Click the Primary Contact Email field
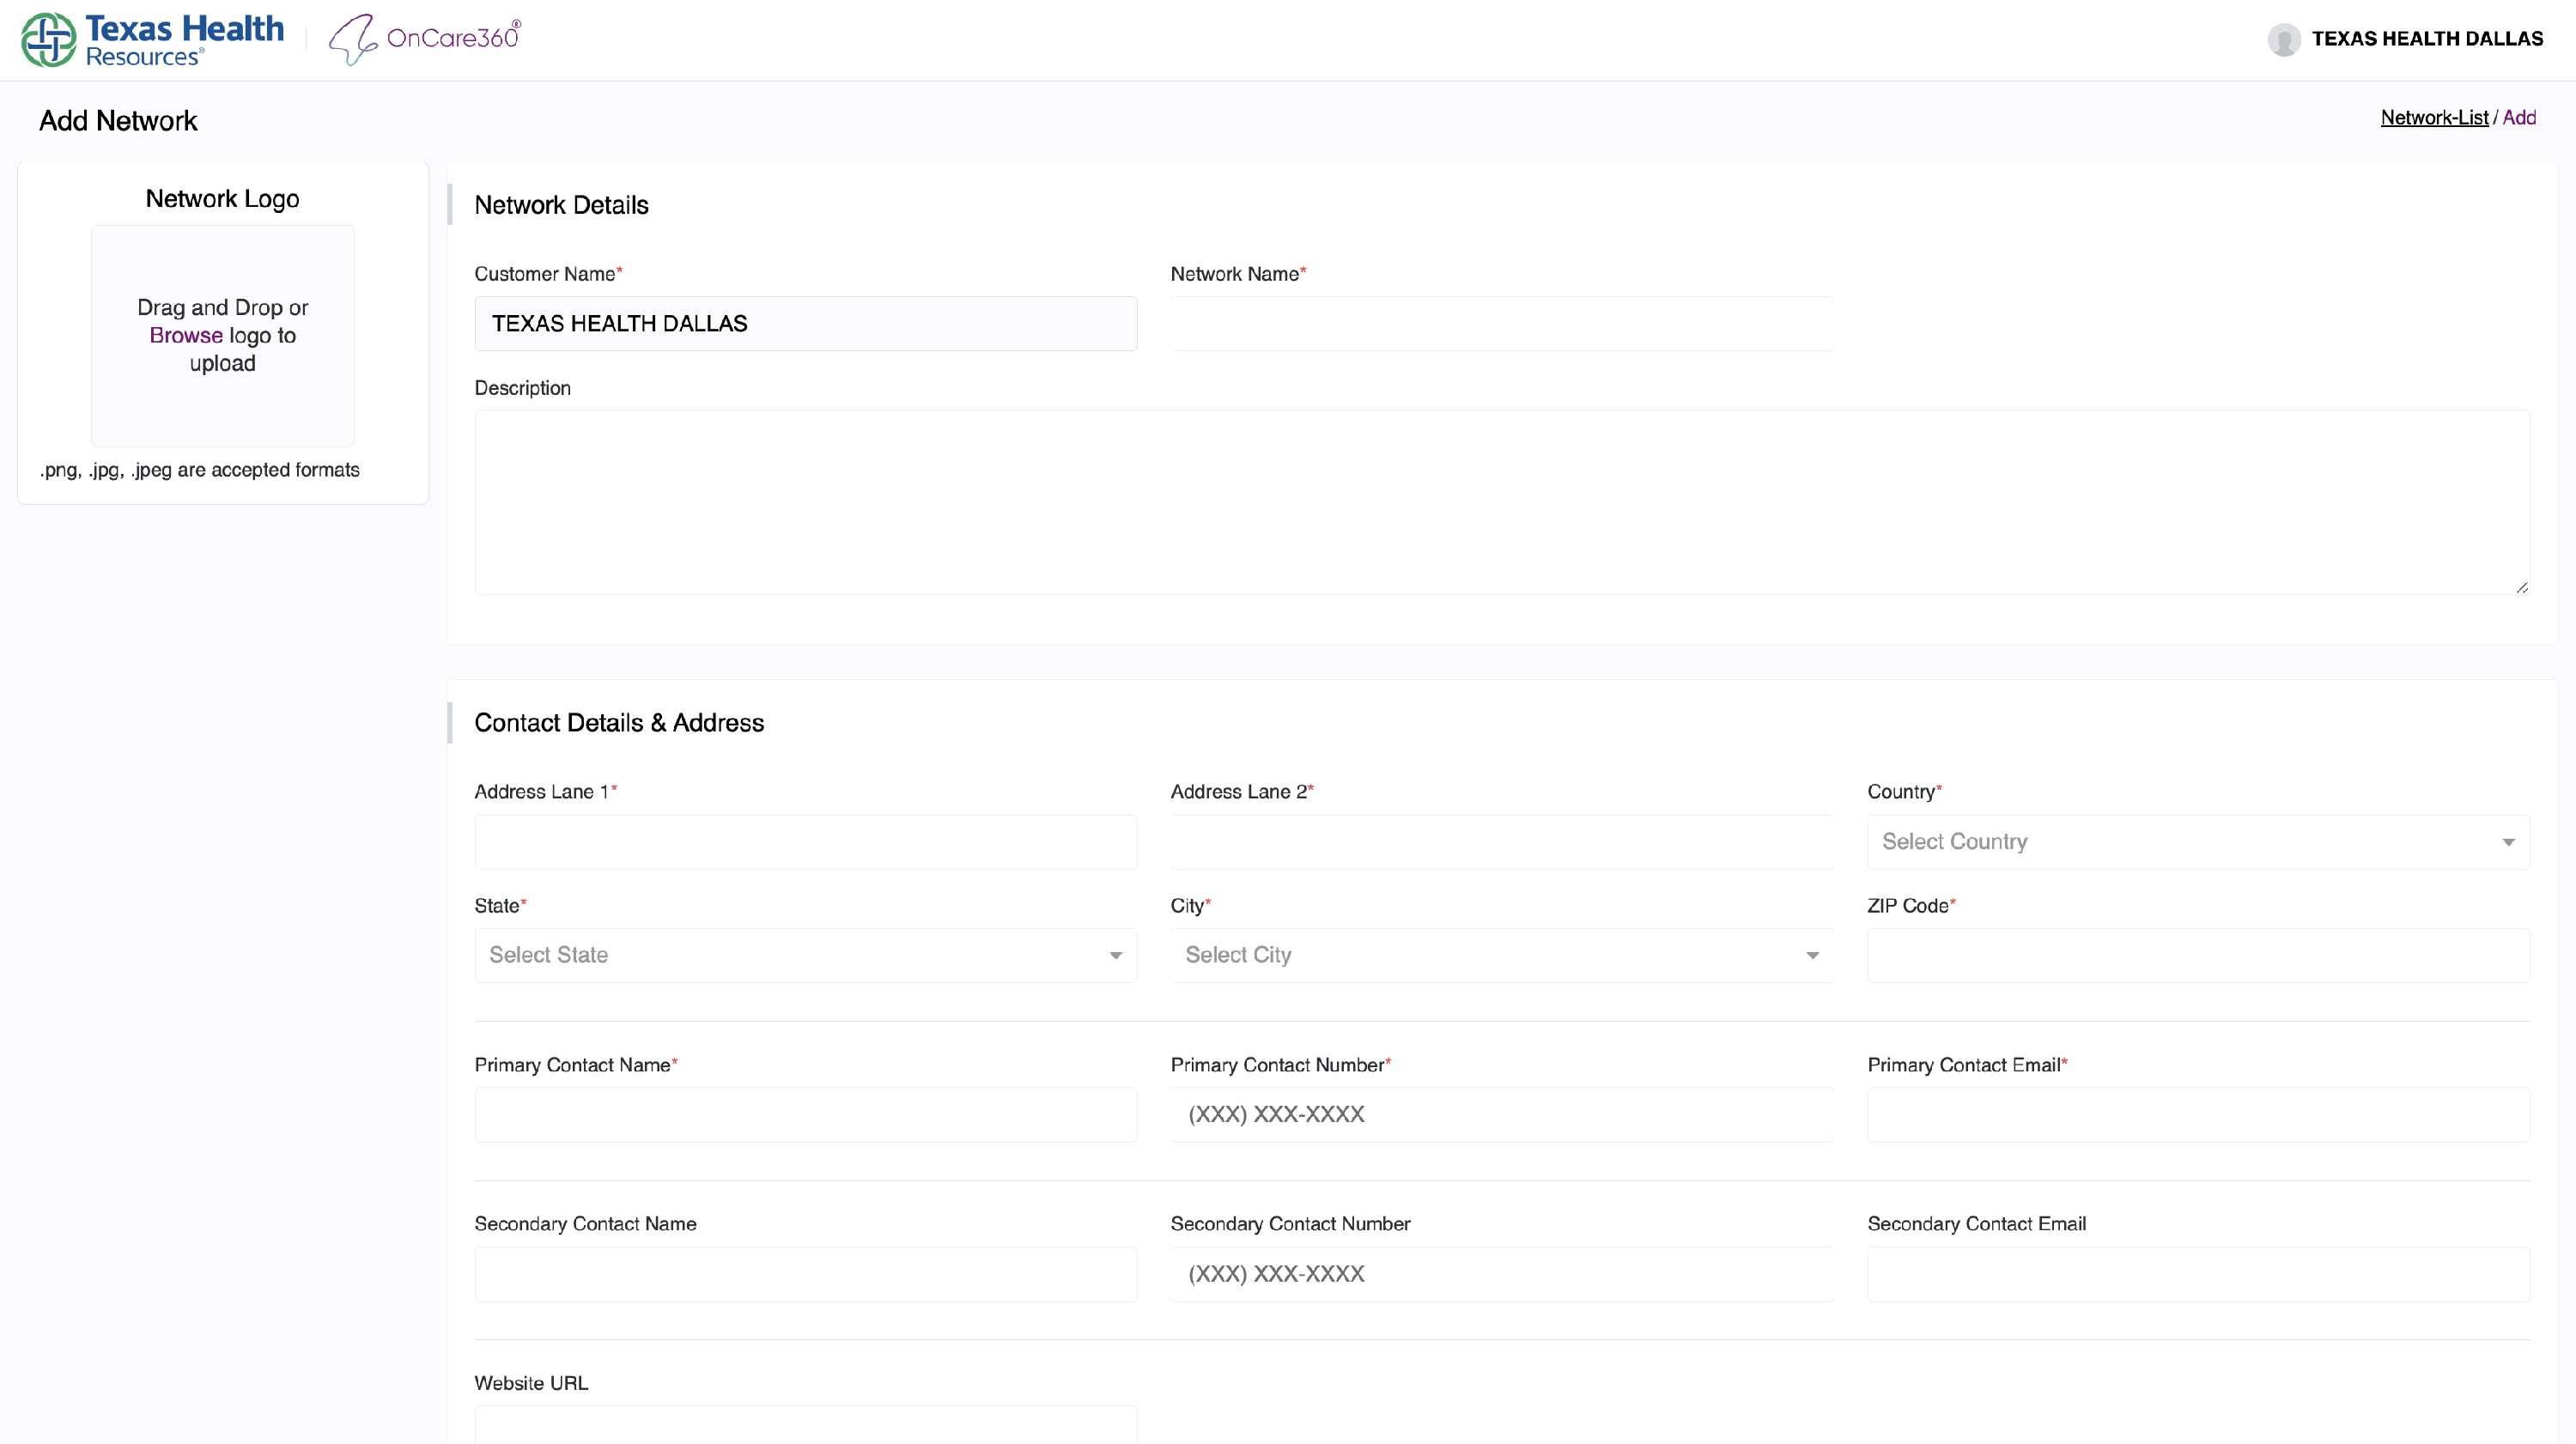Viewport: 2576px width, 1444px height. point(2197,1115)
